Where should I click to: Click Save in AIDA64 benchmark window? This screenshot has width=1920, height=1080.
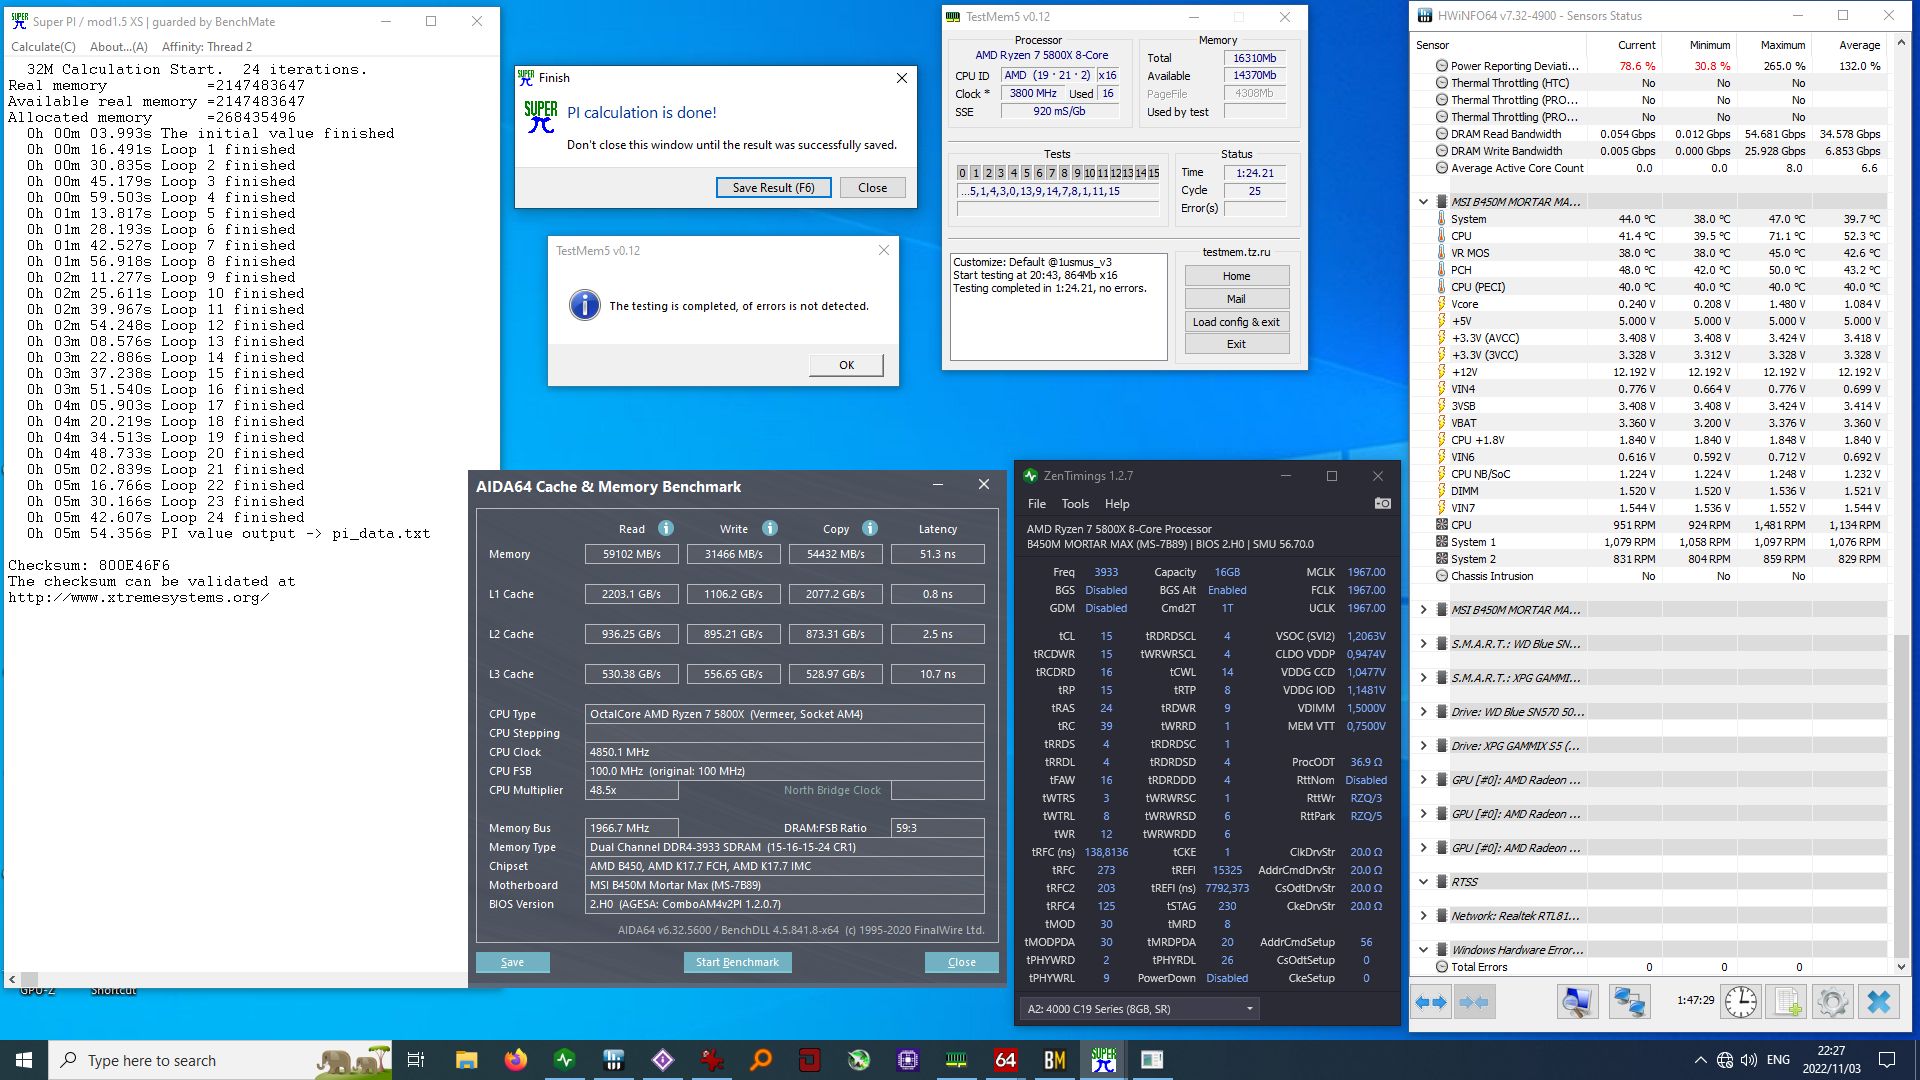[x=512, y=962]
